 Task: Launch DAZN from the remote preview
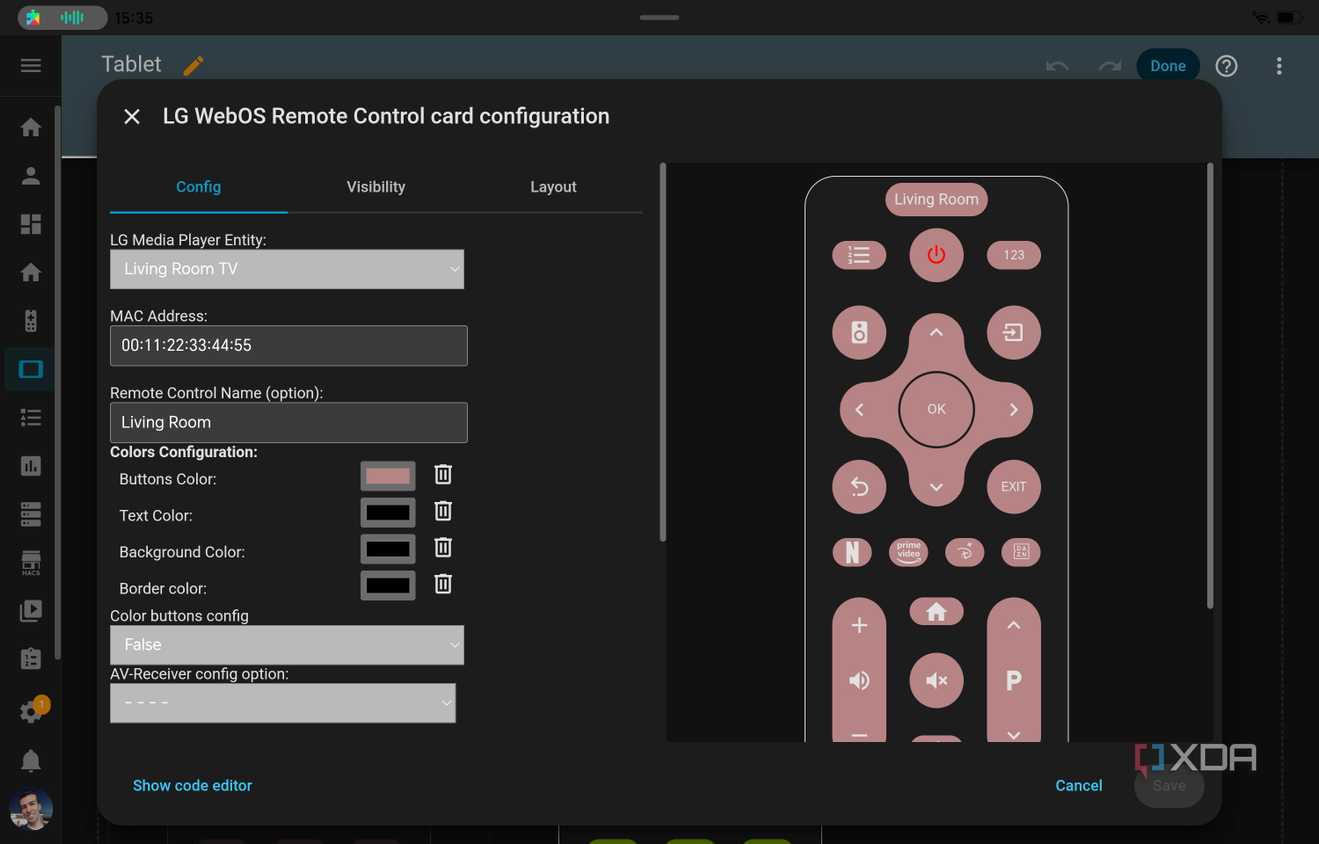pyautogui.click(x=1021, y=552)
